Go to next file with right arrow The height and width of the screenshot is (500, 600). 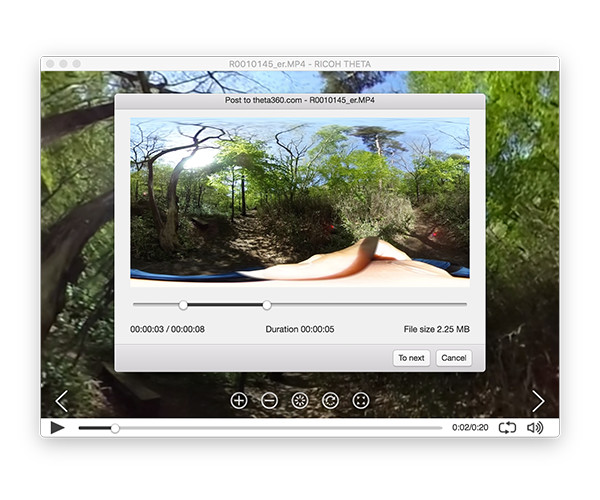[x=538, y=401]
